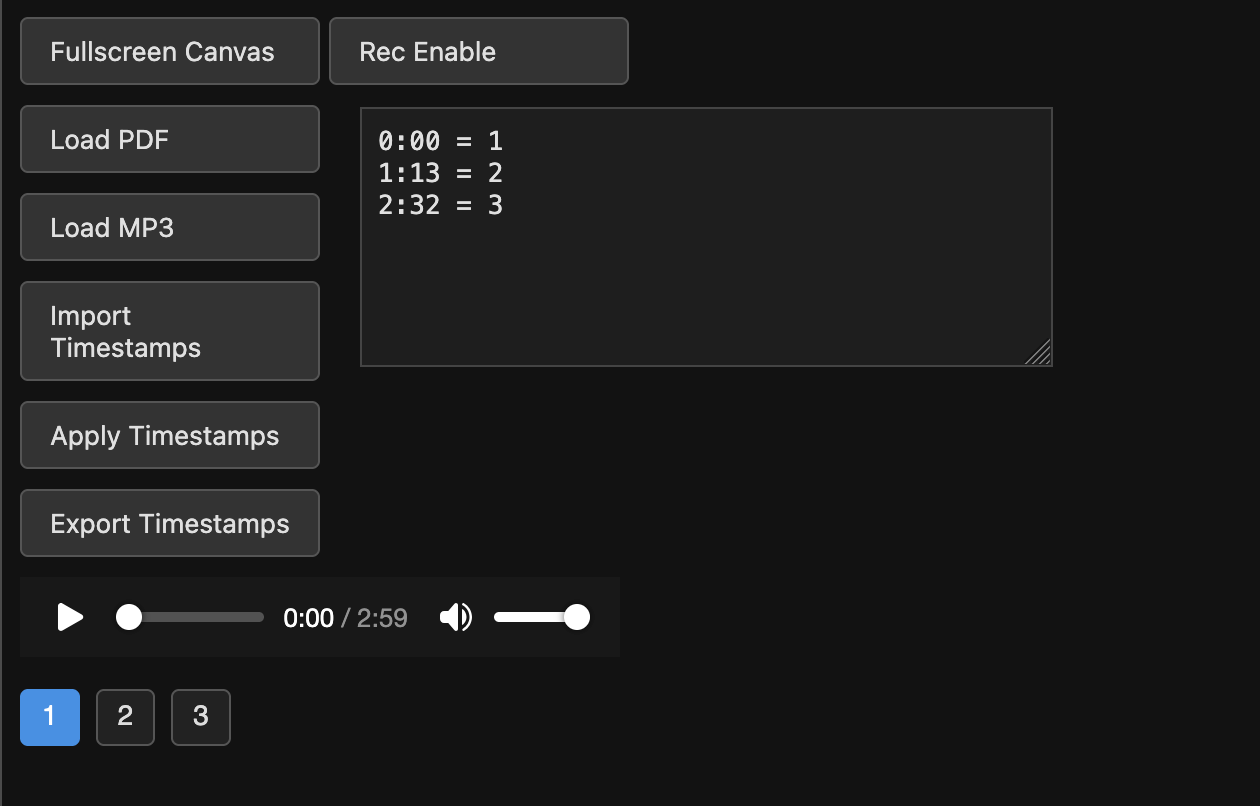Apply Timestamps from the text box
Image resolution: width=1260 pixels, height=806 pixels.
tap(170, 435)
